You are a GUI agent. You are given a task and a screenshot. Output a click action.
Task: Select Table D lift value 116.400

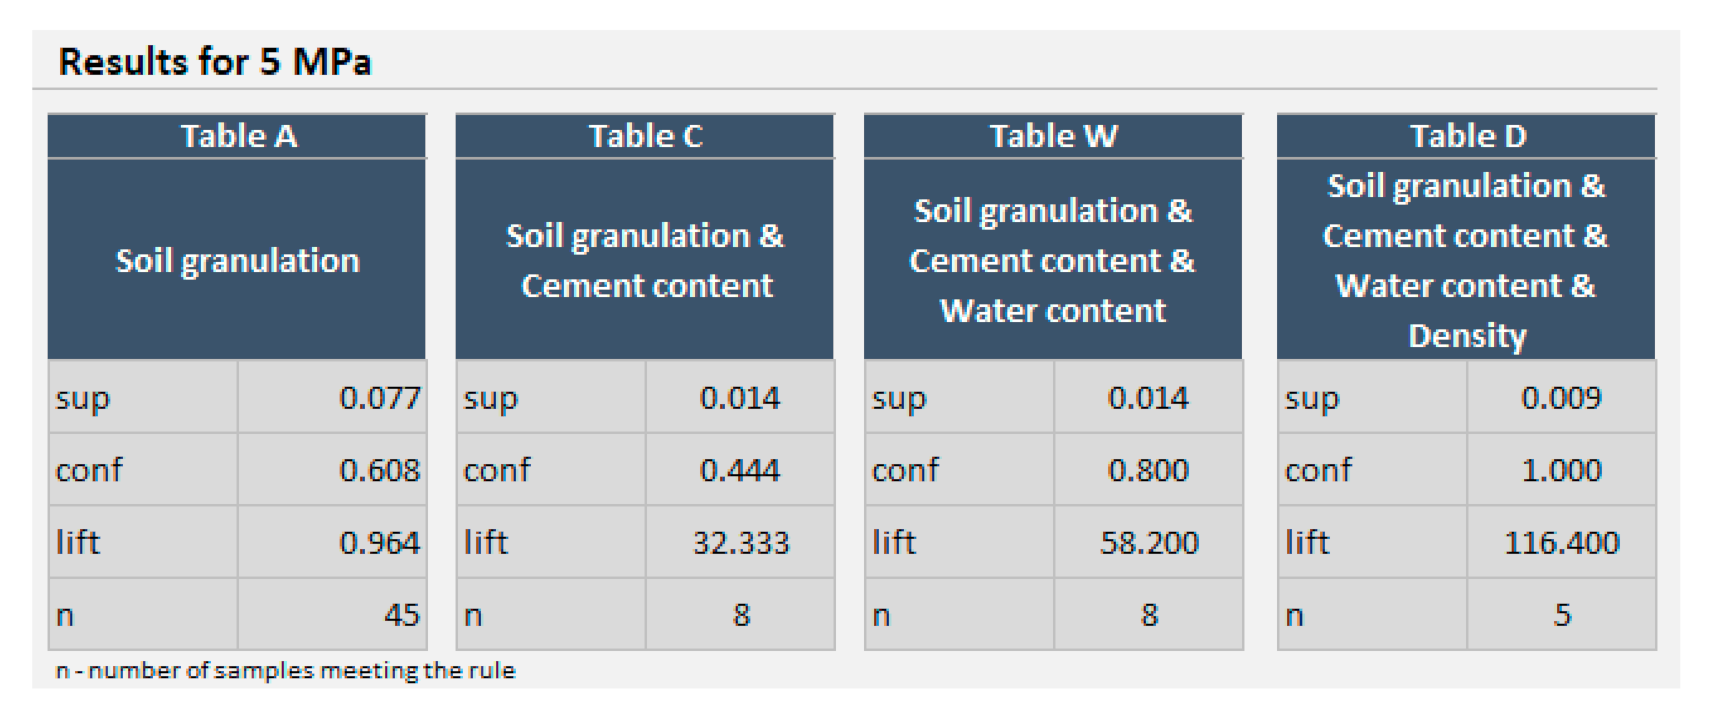(1561, 542)
